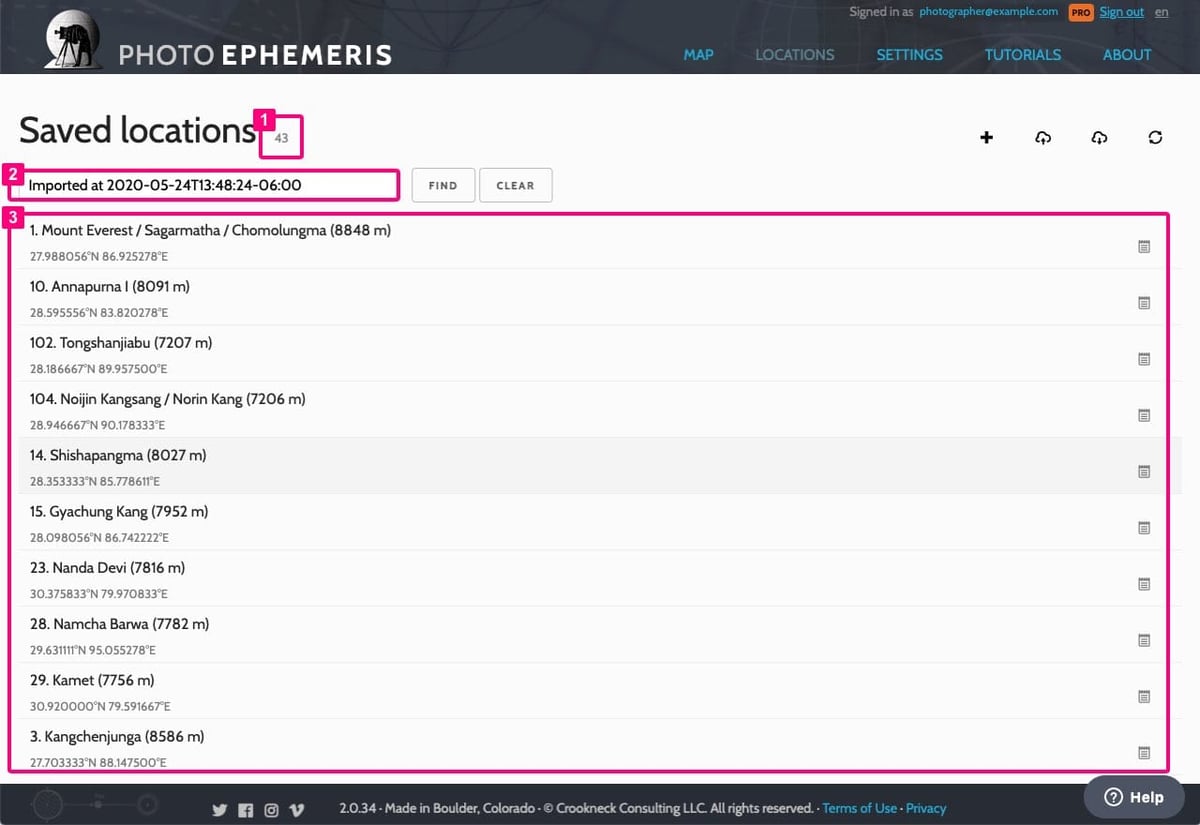Open the SETTINGS nav item

click(x=909, y=55)
